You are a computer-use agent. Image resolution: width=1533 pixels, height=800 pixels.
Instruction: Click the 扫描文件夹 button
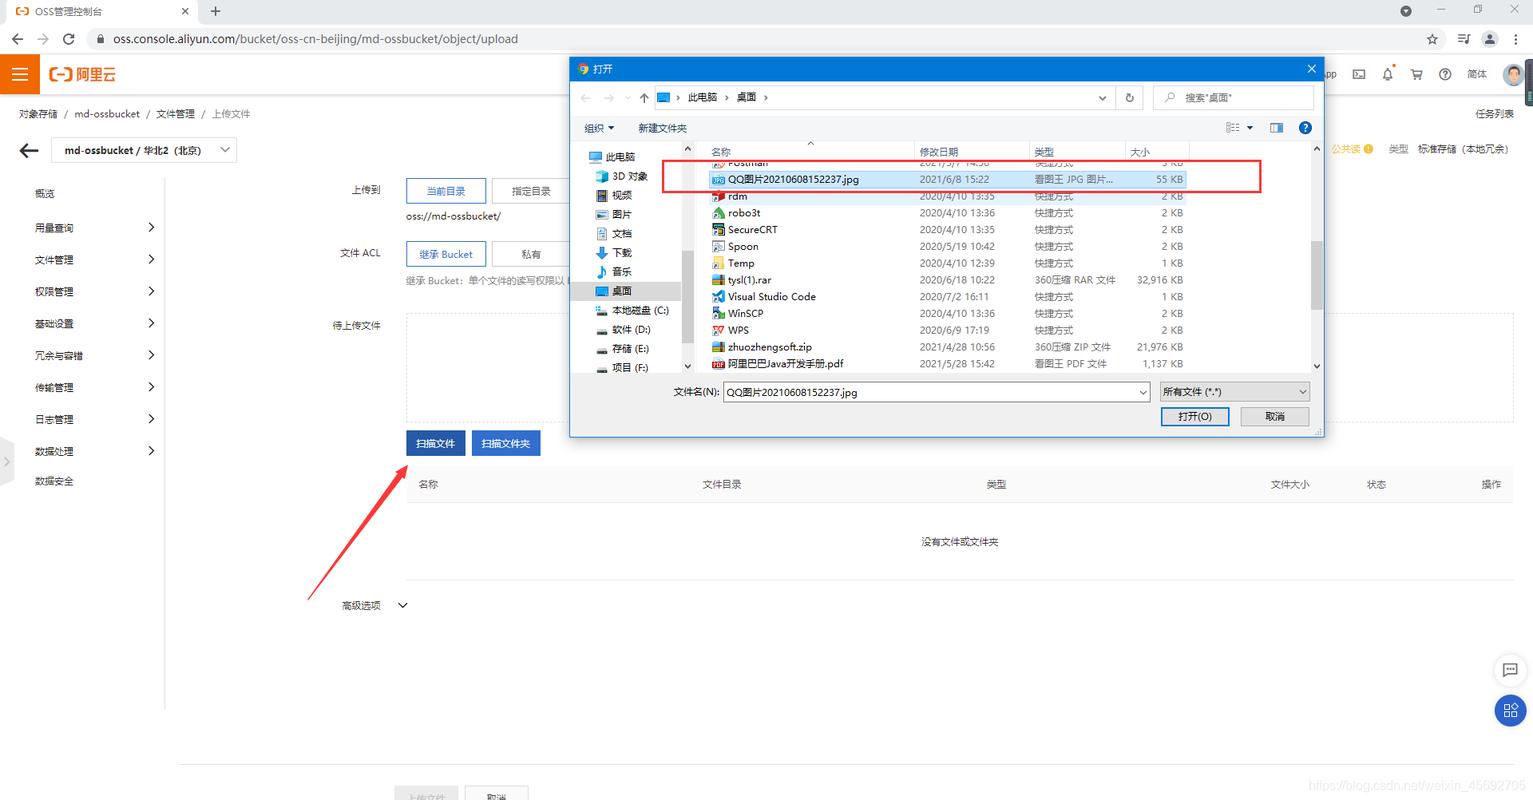pyautogui.click(x=506, y=443)
